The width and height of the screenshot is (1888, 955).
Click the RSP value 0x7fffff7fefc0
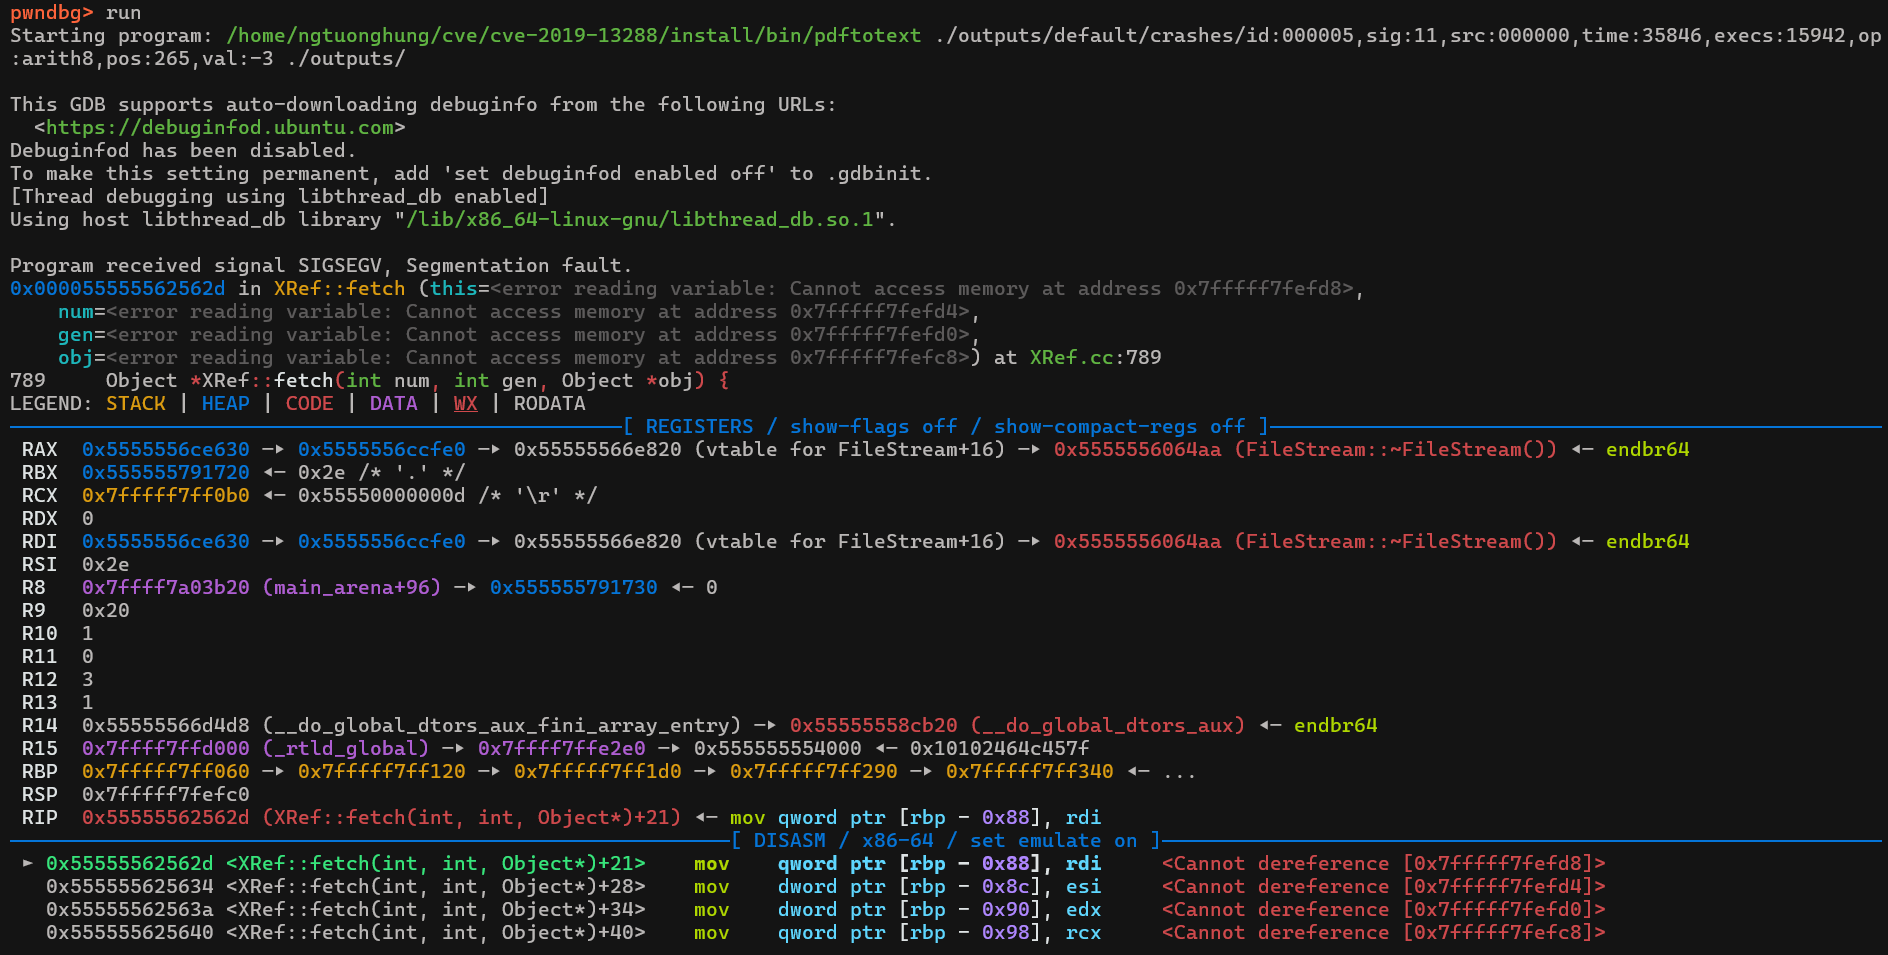tap(165, 794)
